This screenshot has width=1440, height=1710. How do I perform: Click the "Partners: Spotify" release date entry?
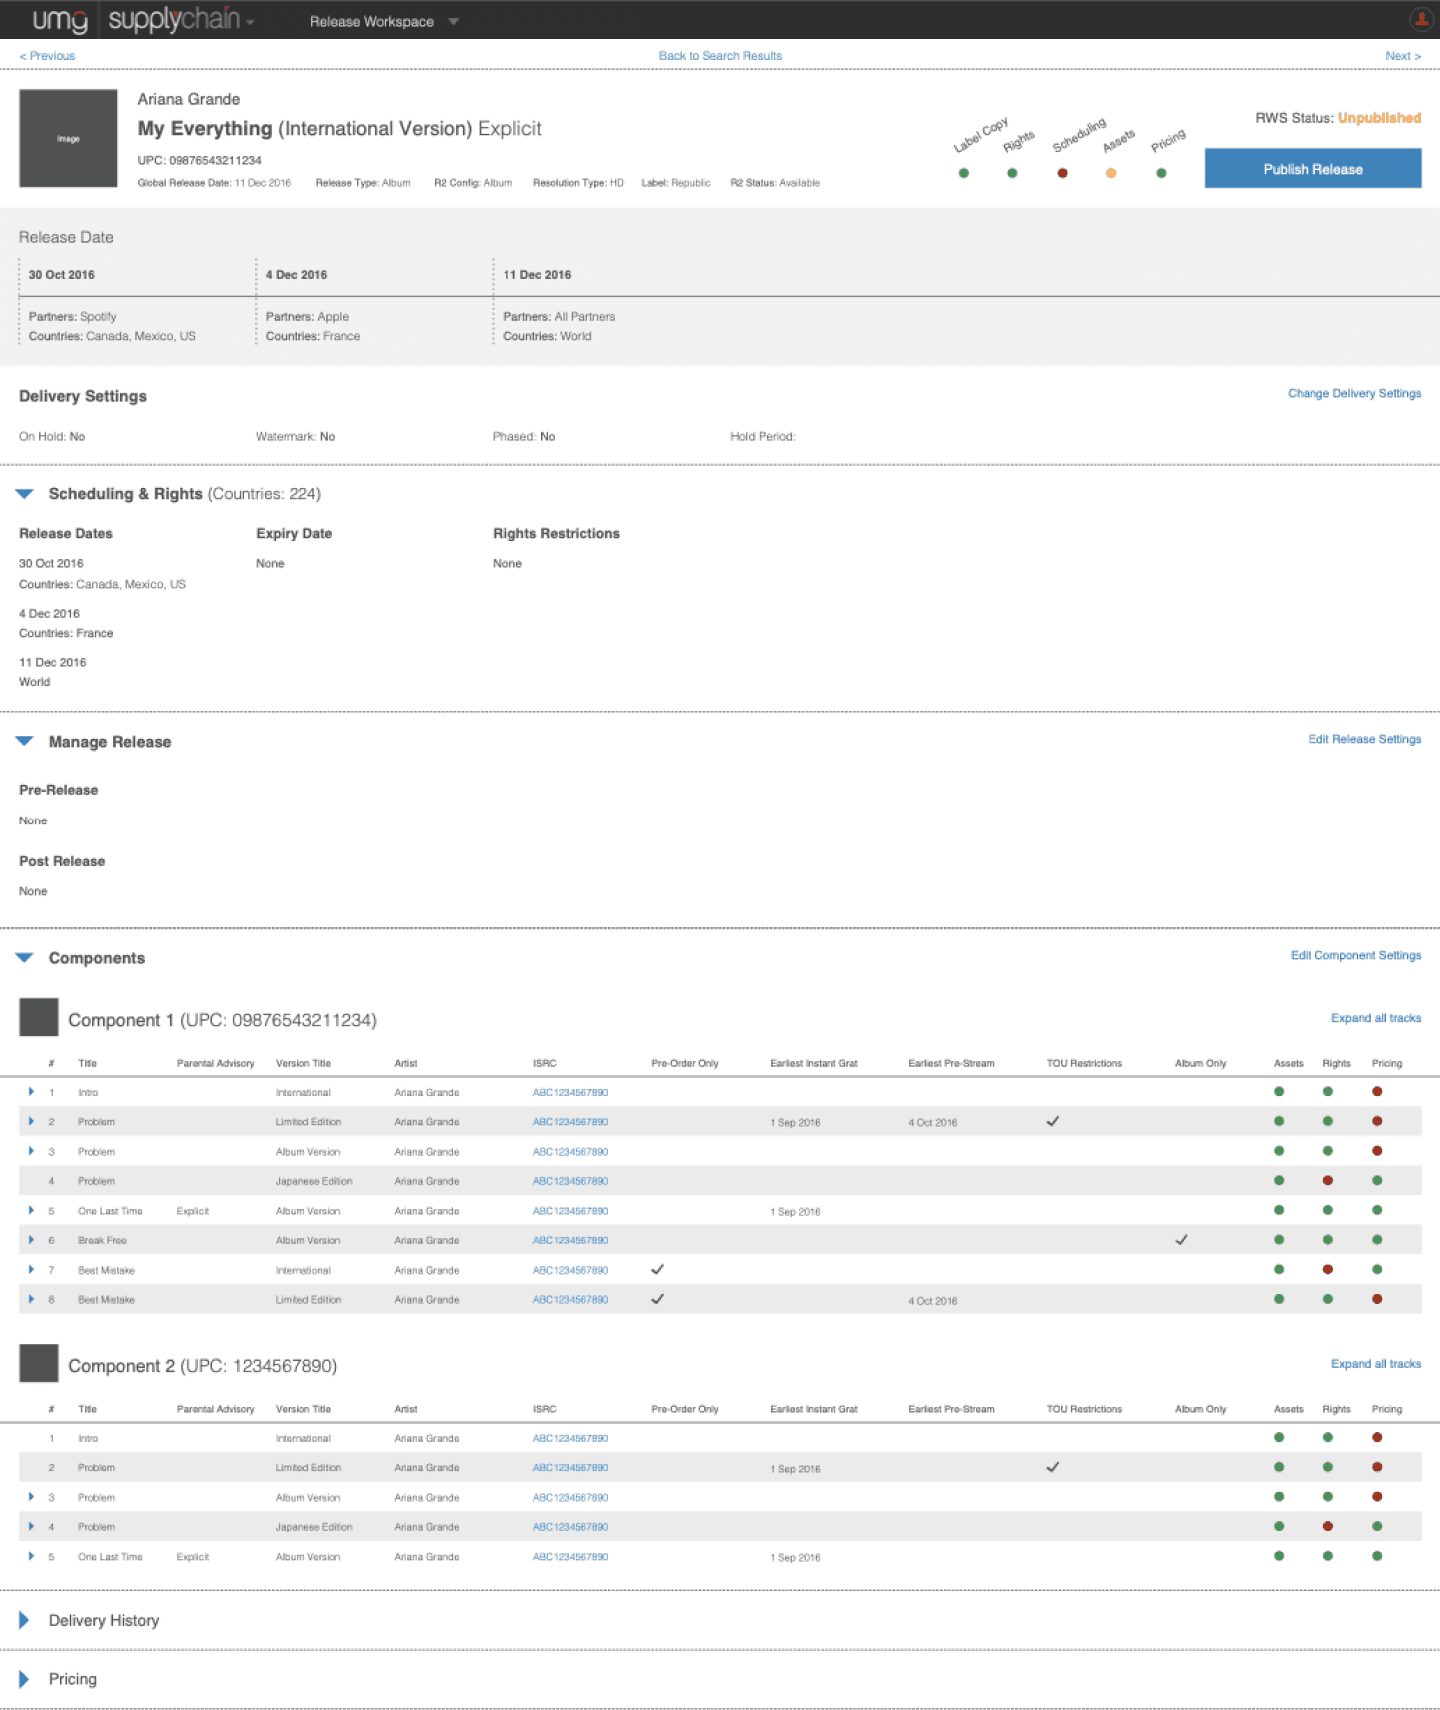tap(72, 316)
